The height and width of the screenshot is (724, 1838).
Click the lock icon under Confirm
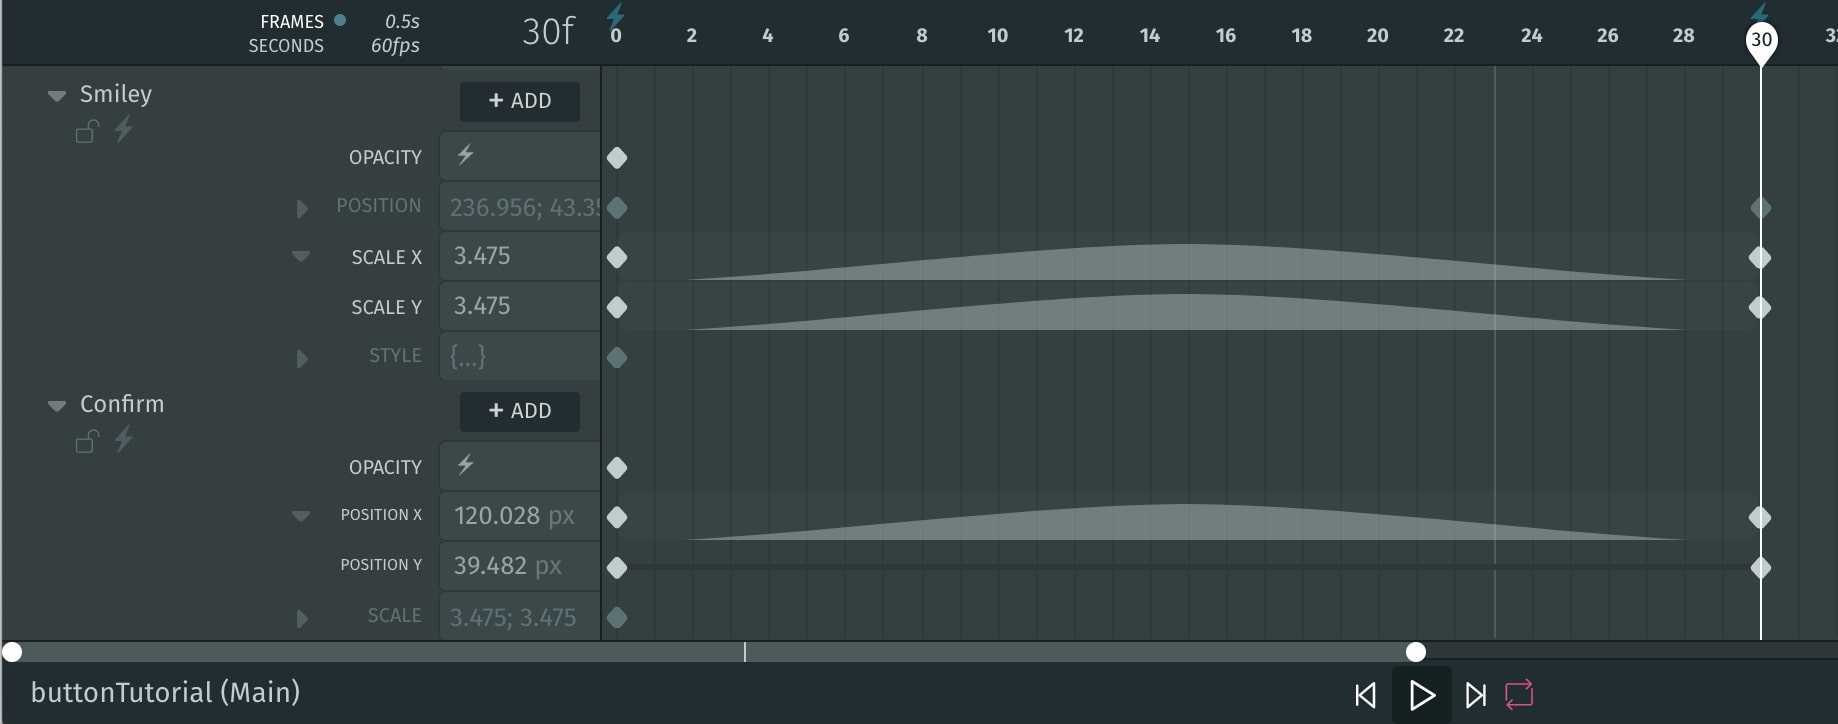coord(88,441)
